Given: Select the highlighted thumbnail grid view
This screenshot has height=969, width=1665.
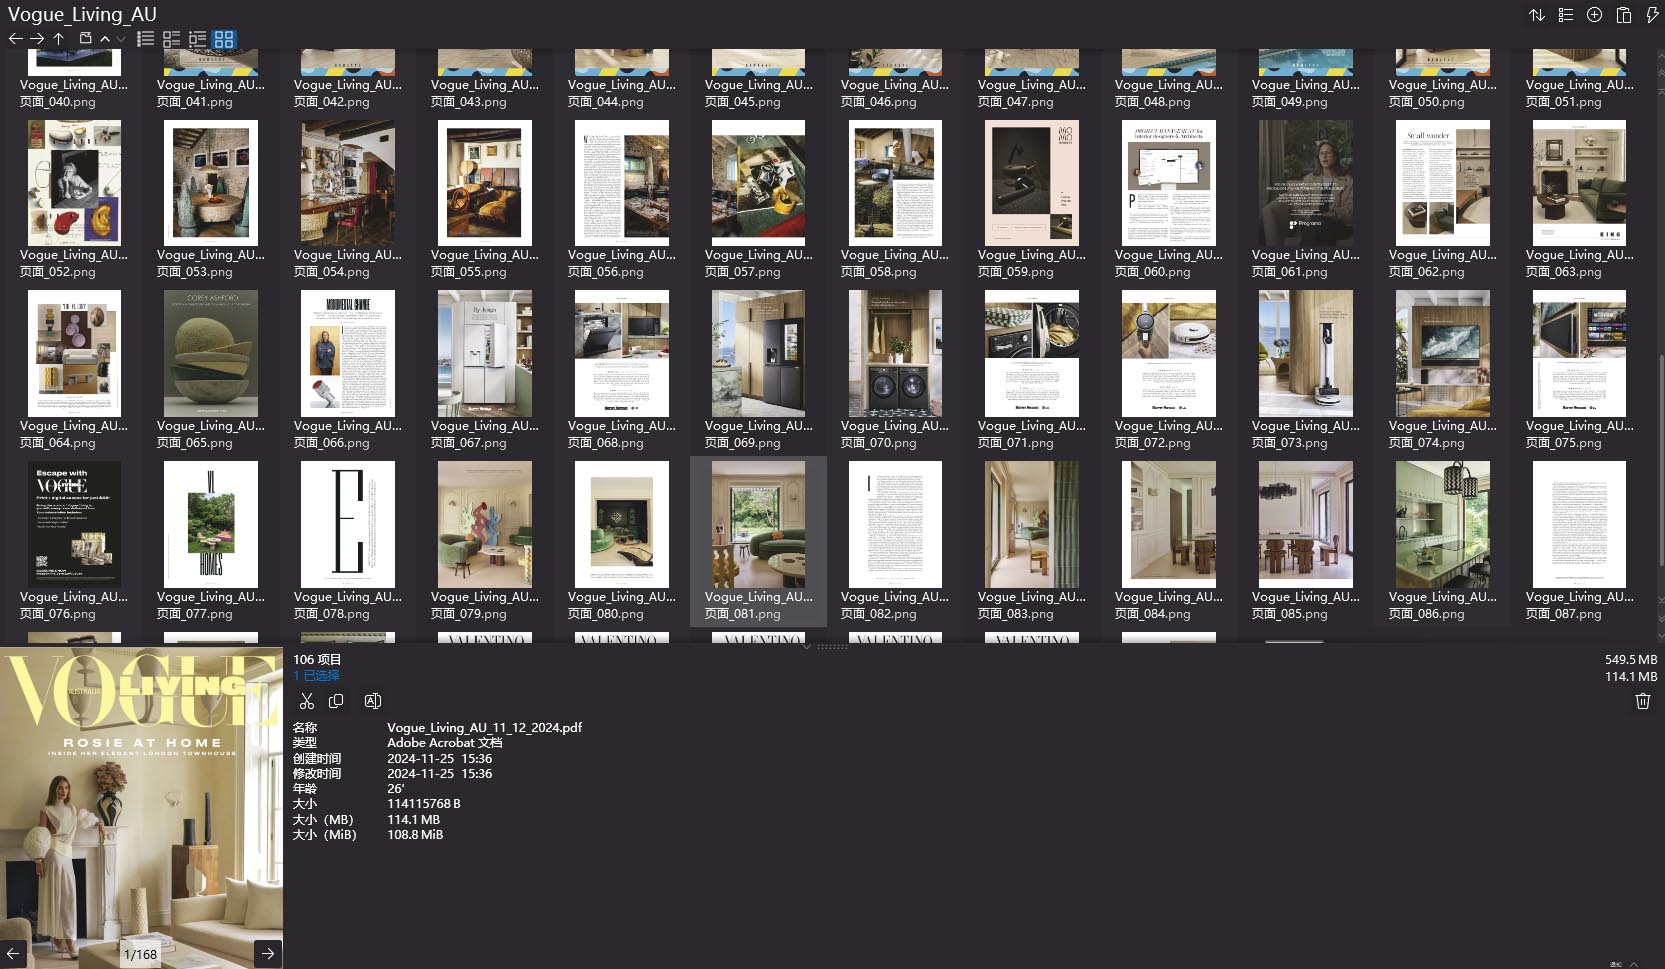Looking at the screenshot, I should [224, 39].
